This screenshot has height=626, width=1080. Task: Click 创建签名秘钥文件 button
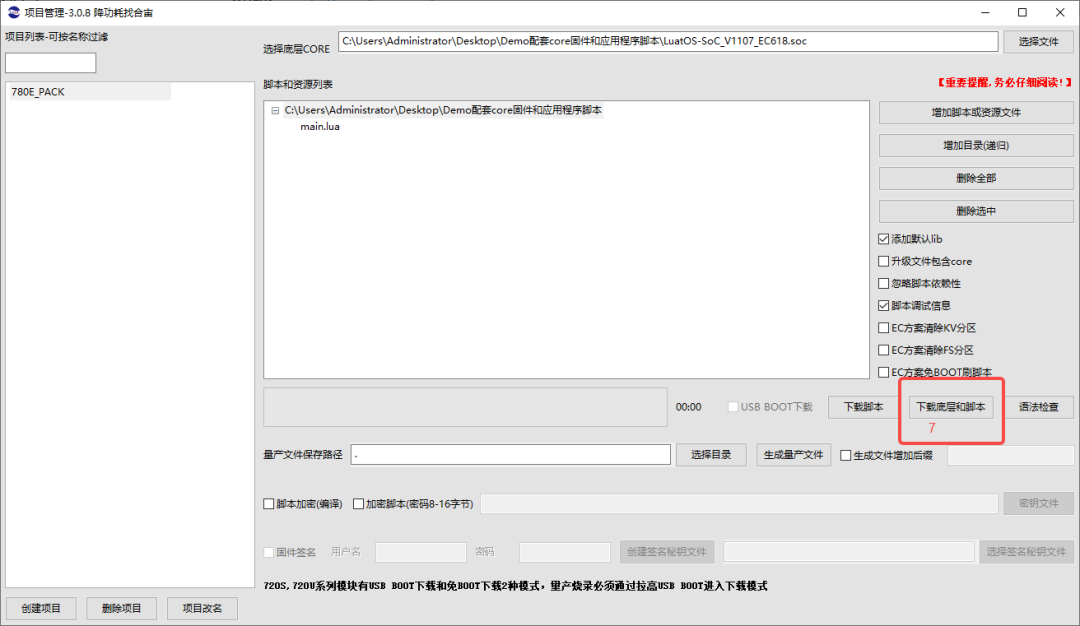tap(667, 552)
